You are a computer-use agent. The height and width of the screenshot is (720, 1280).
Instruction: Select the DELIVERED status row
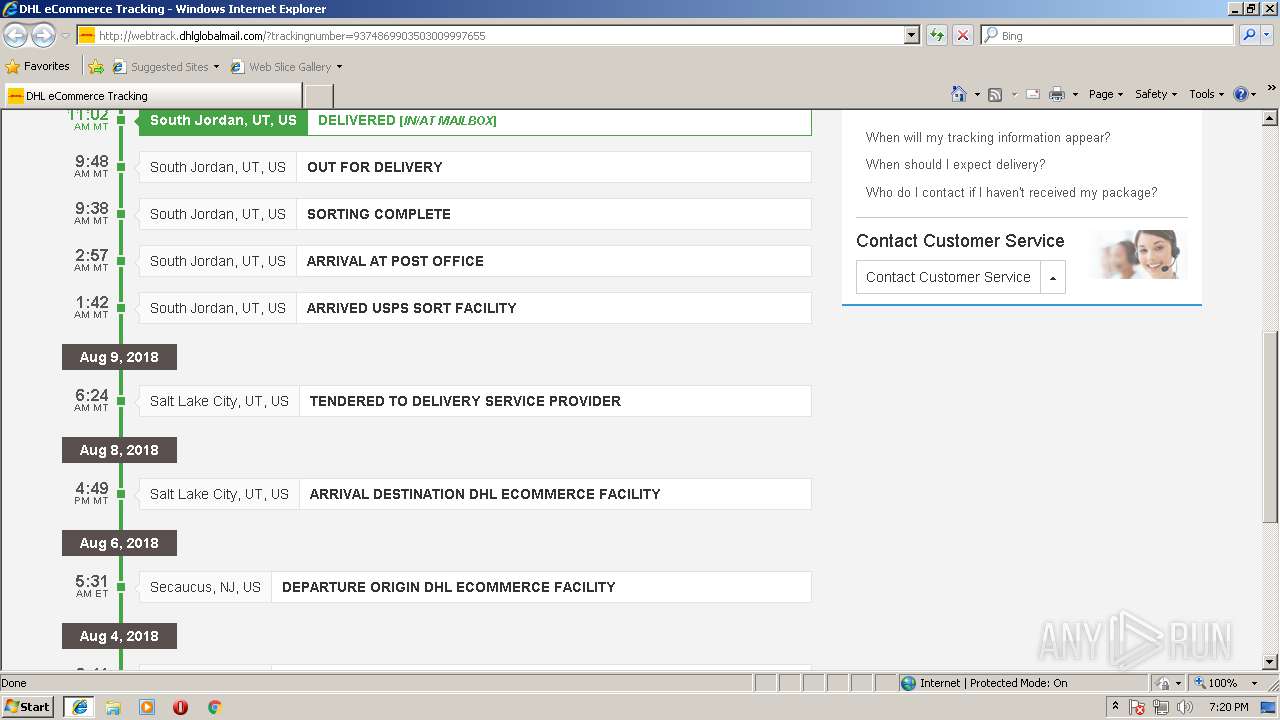pos(475,120)
